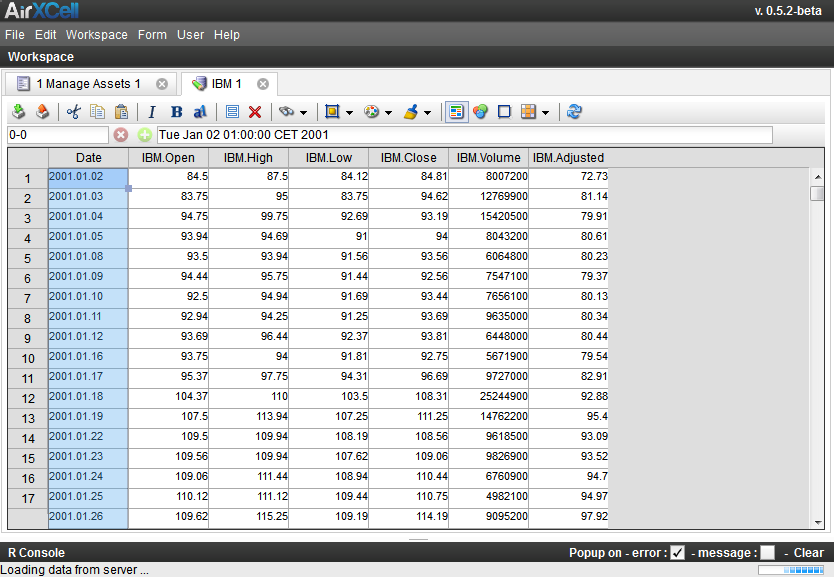This screenshot has height=577, width=834.
Task: Click the red X delete icon
Action: point(255,112)
